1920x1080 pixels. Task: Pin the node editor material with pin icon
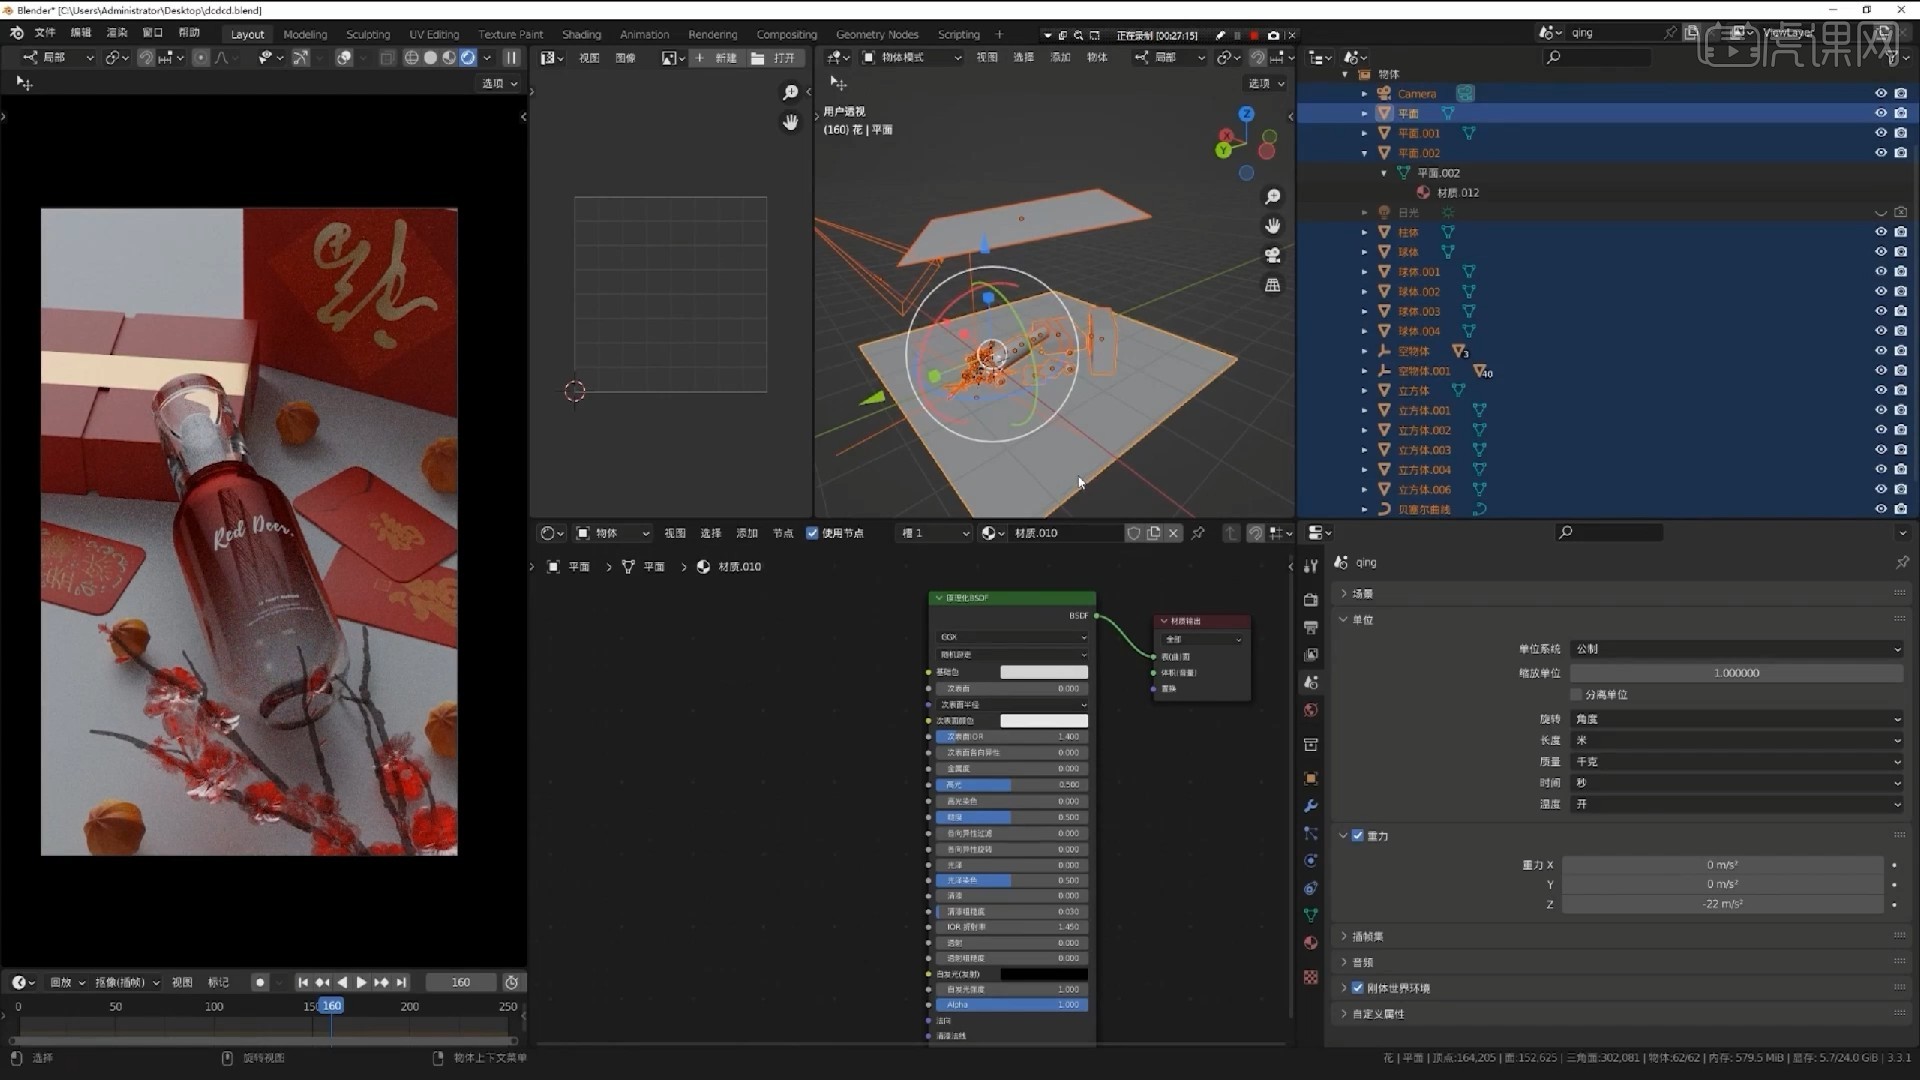[1198, 533]
